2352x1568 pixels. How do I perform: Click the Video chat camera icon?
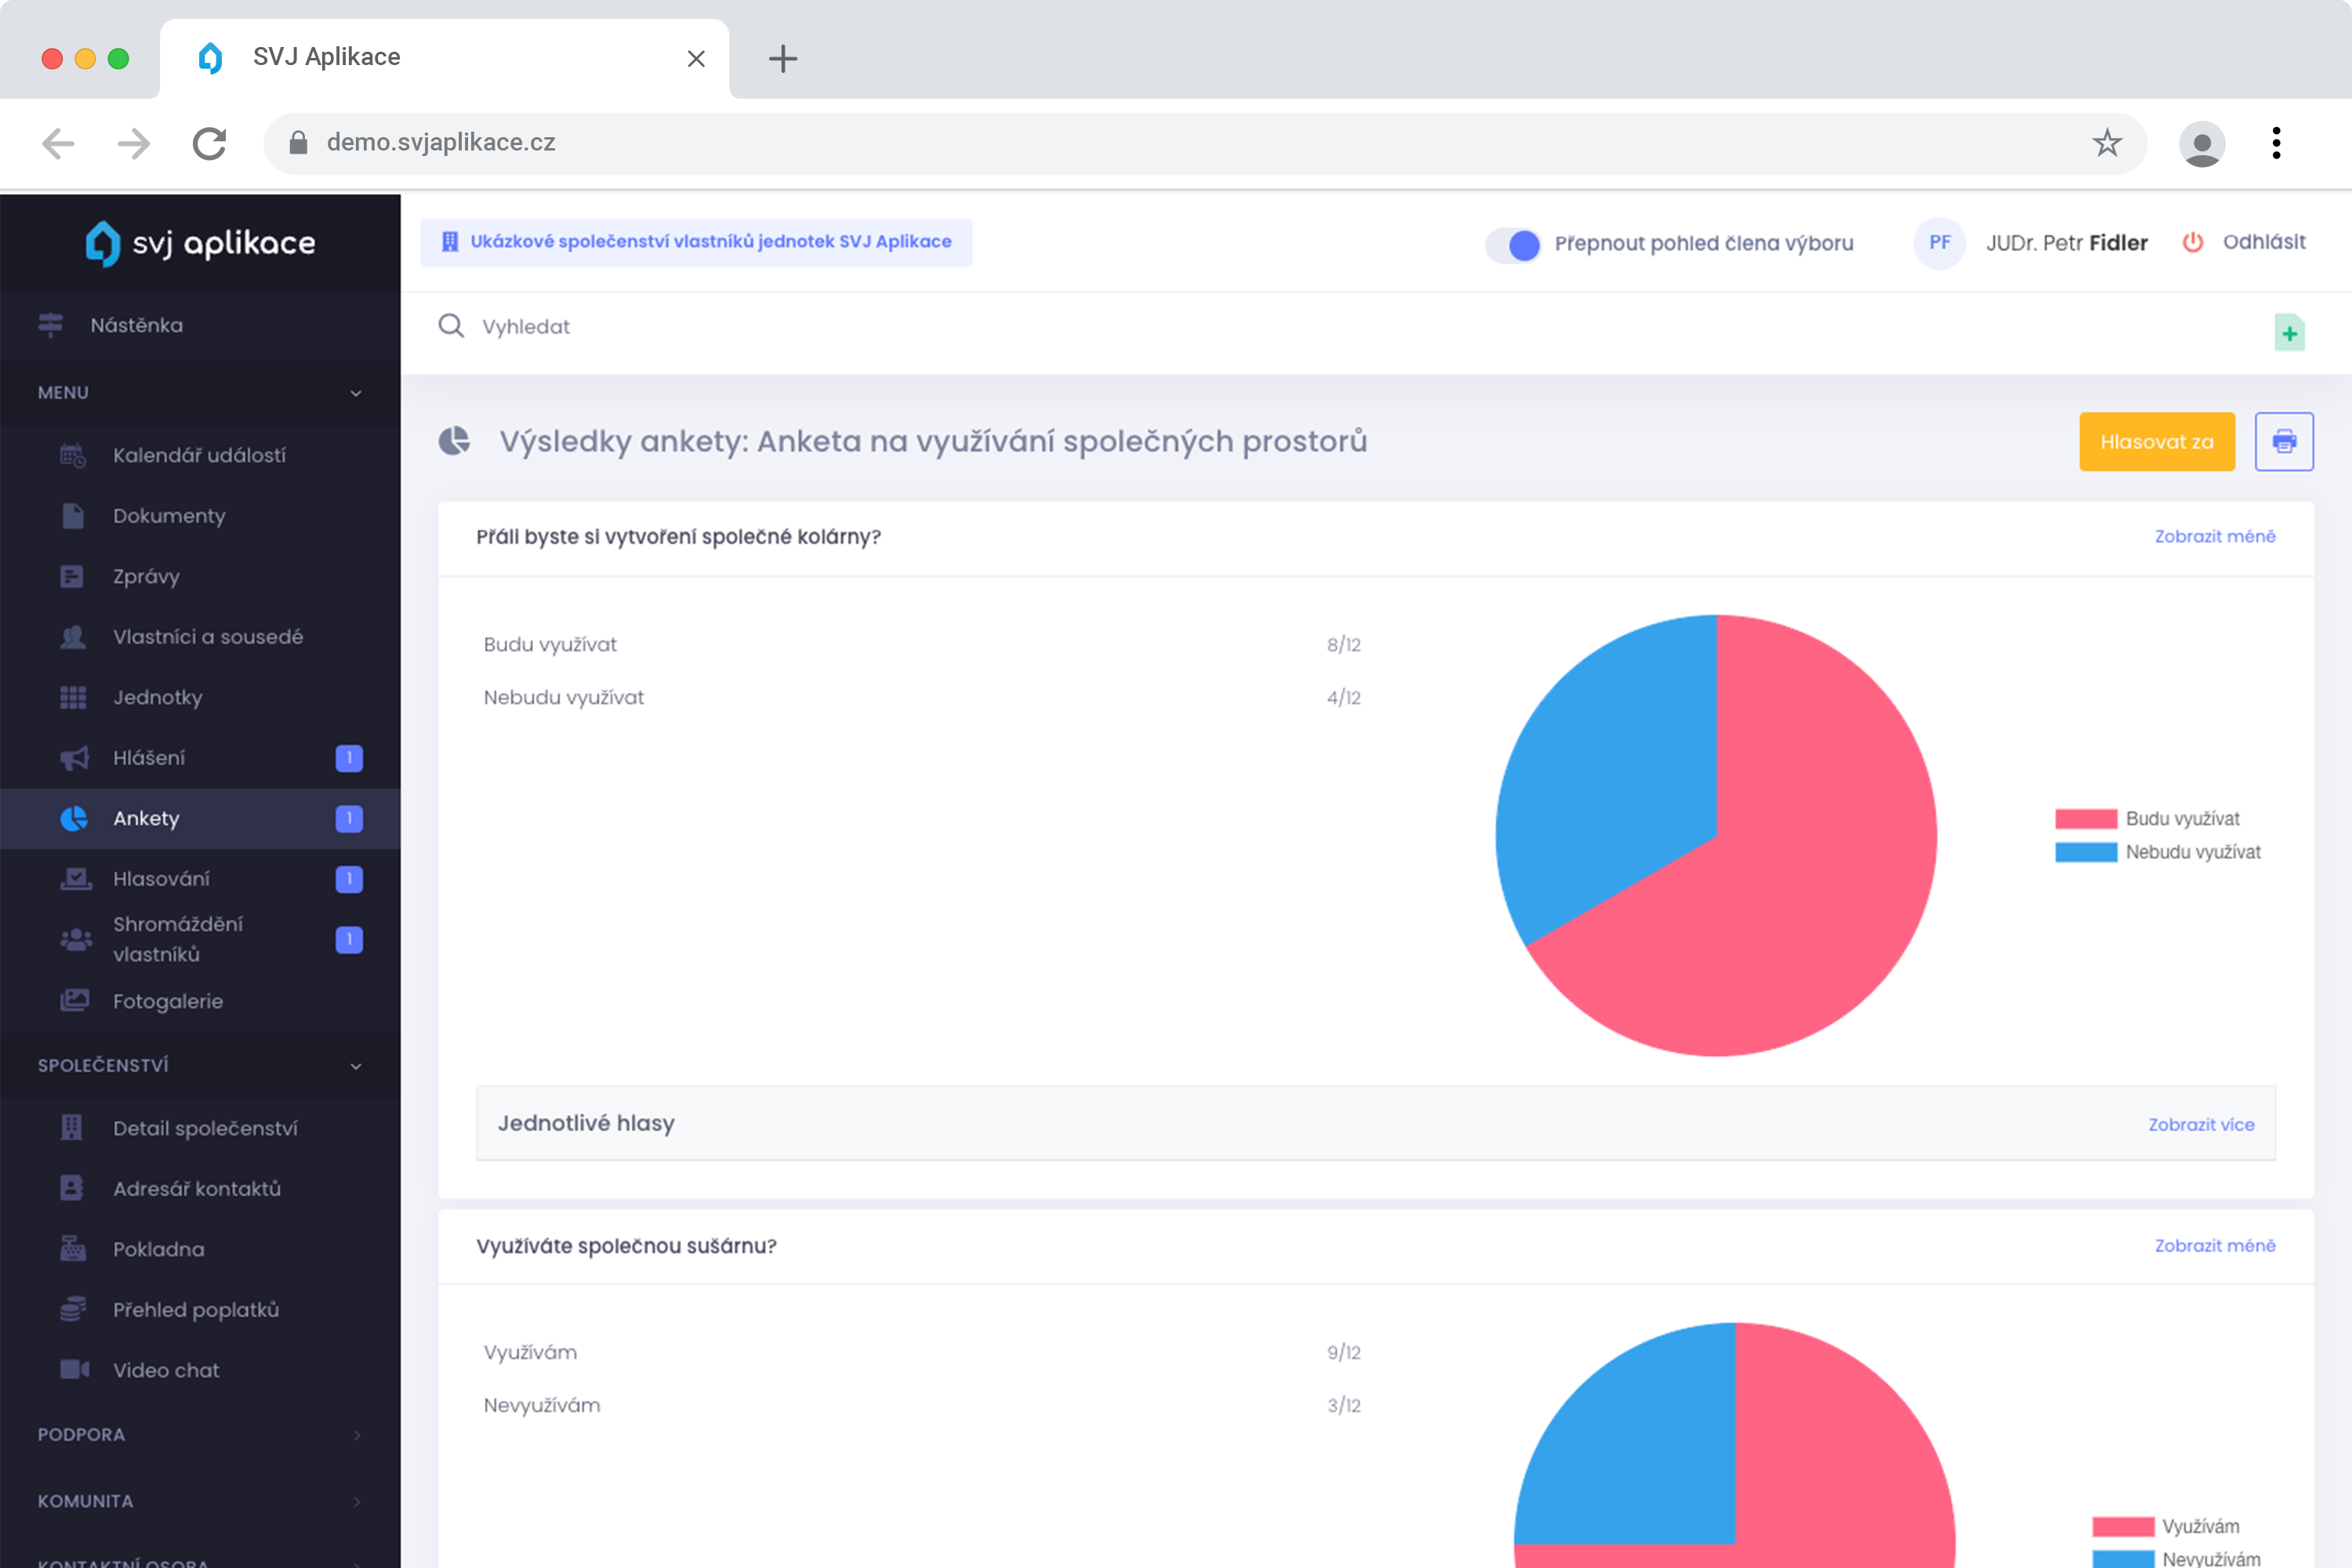point(74,1370)
